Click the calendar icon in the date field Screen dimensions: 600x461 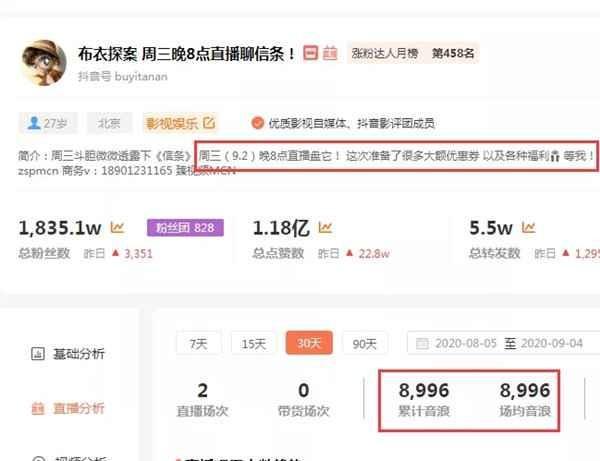pos(422,343)
